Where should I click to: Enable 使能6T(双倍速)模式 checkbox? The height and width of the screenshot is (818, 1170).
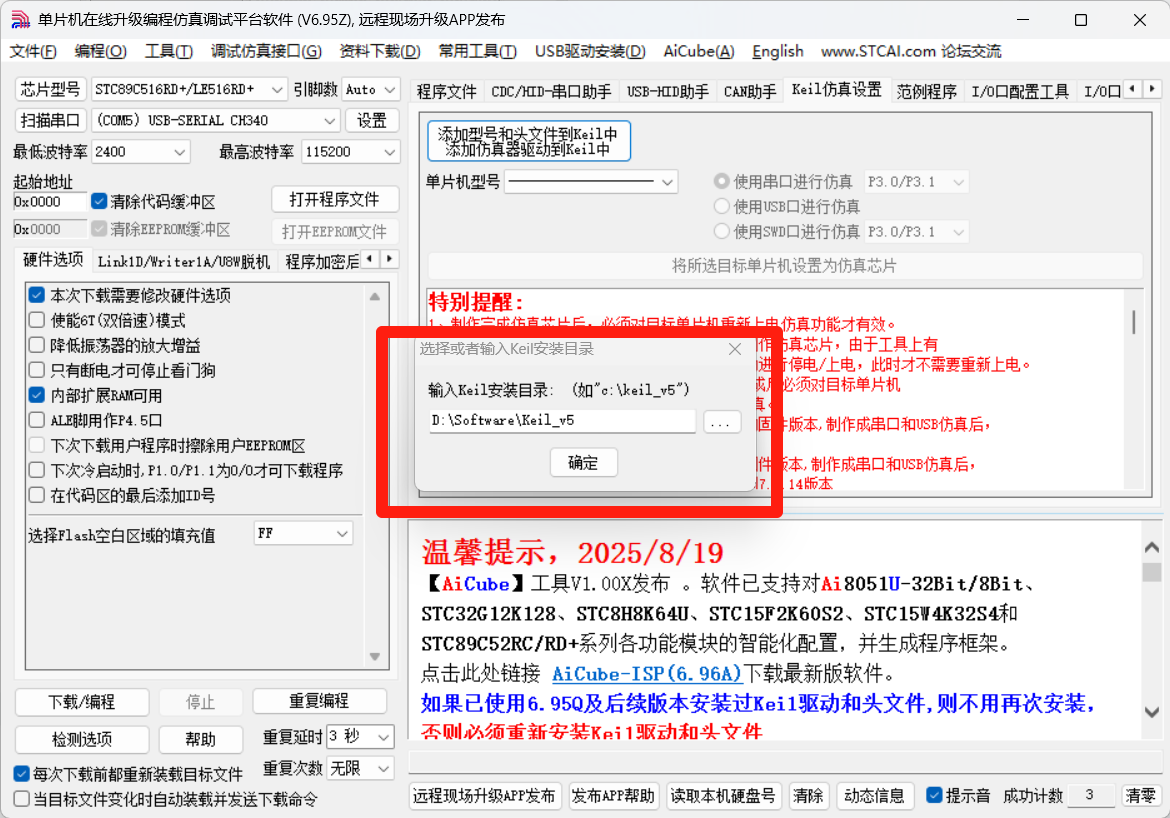click(x=37, y=320)
